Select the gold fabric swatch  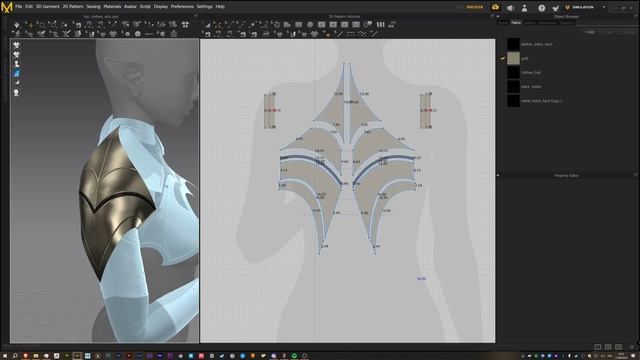point(513,58)
